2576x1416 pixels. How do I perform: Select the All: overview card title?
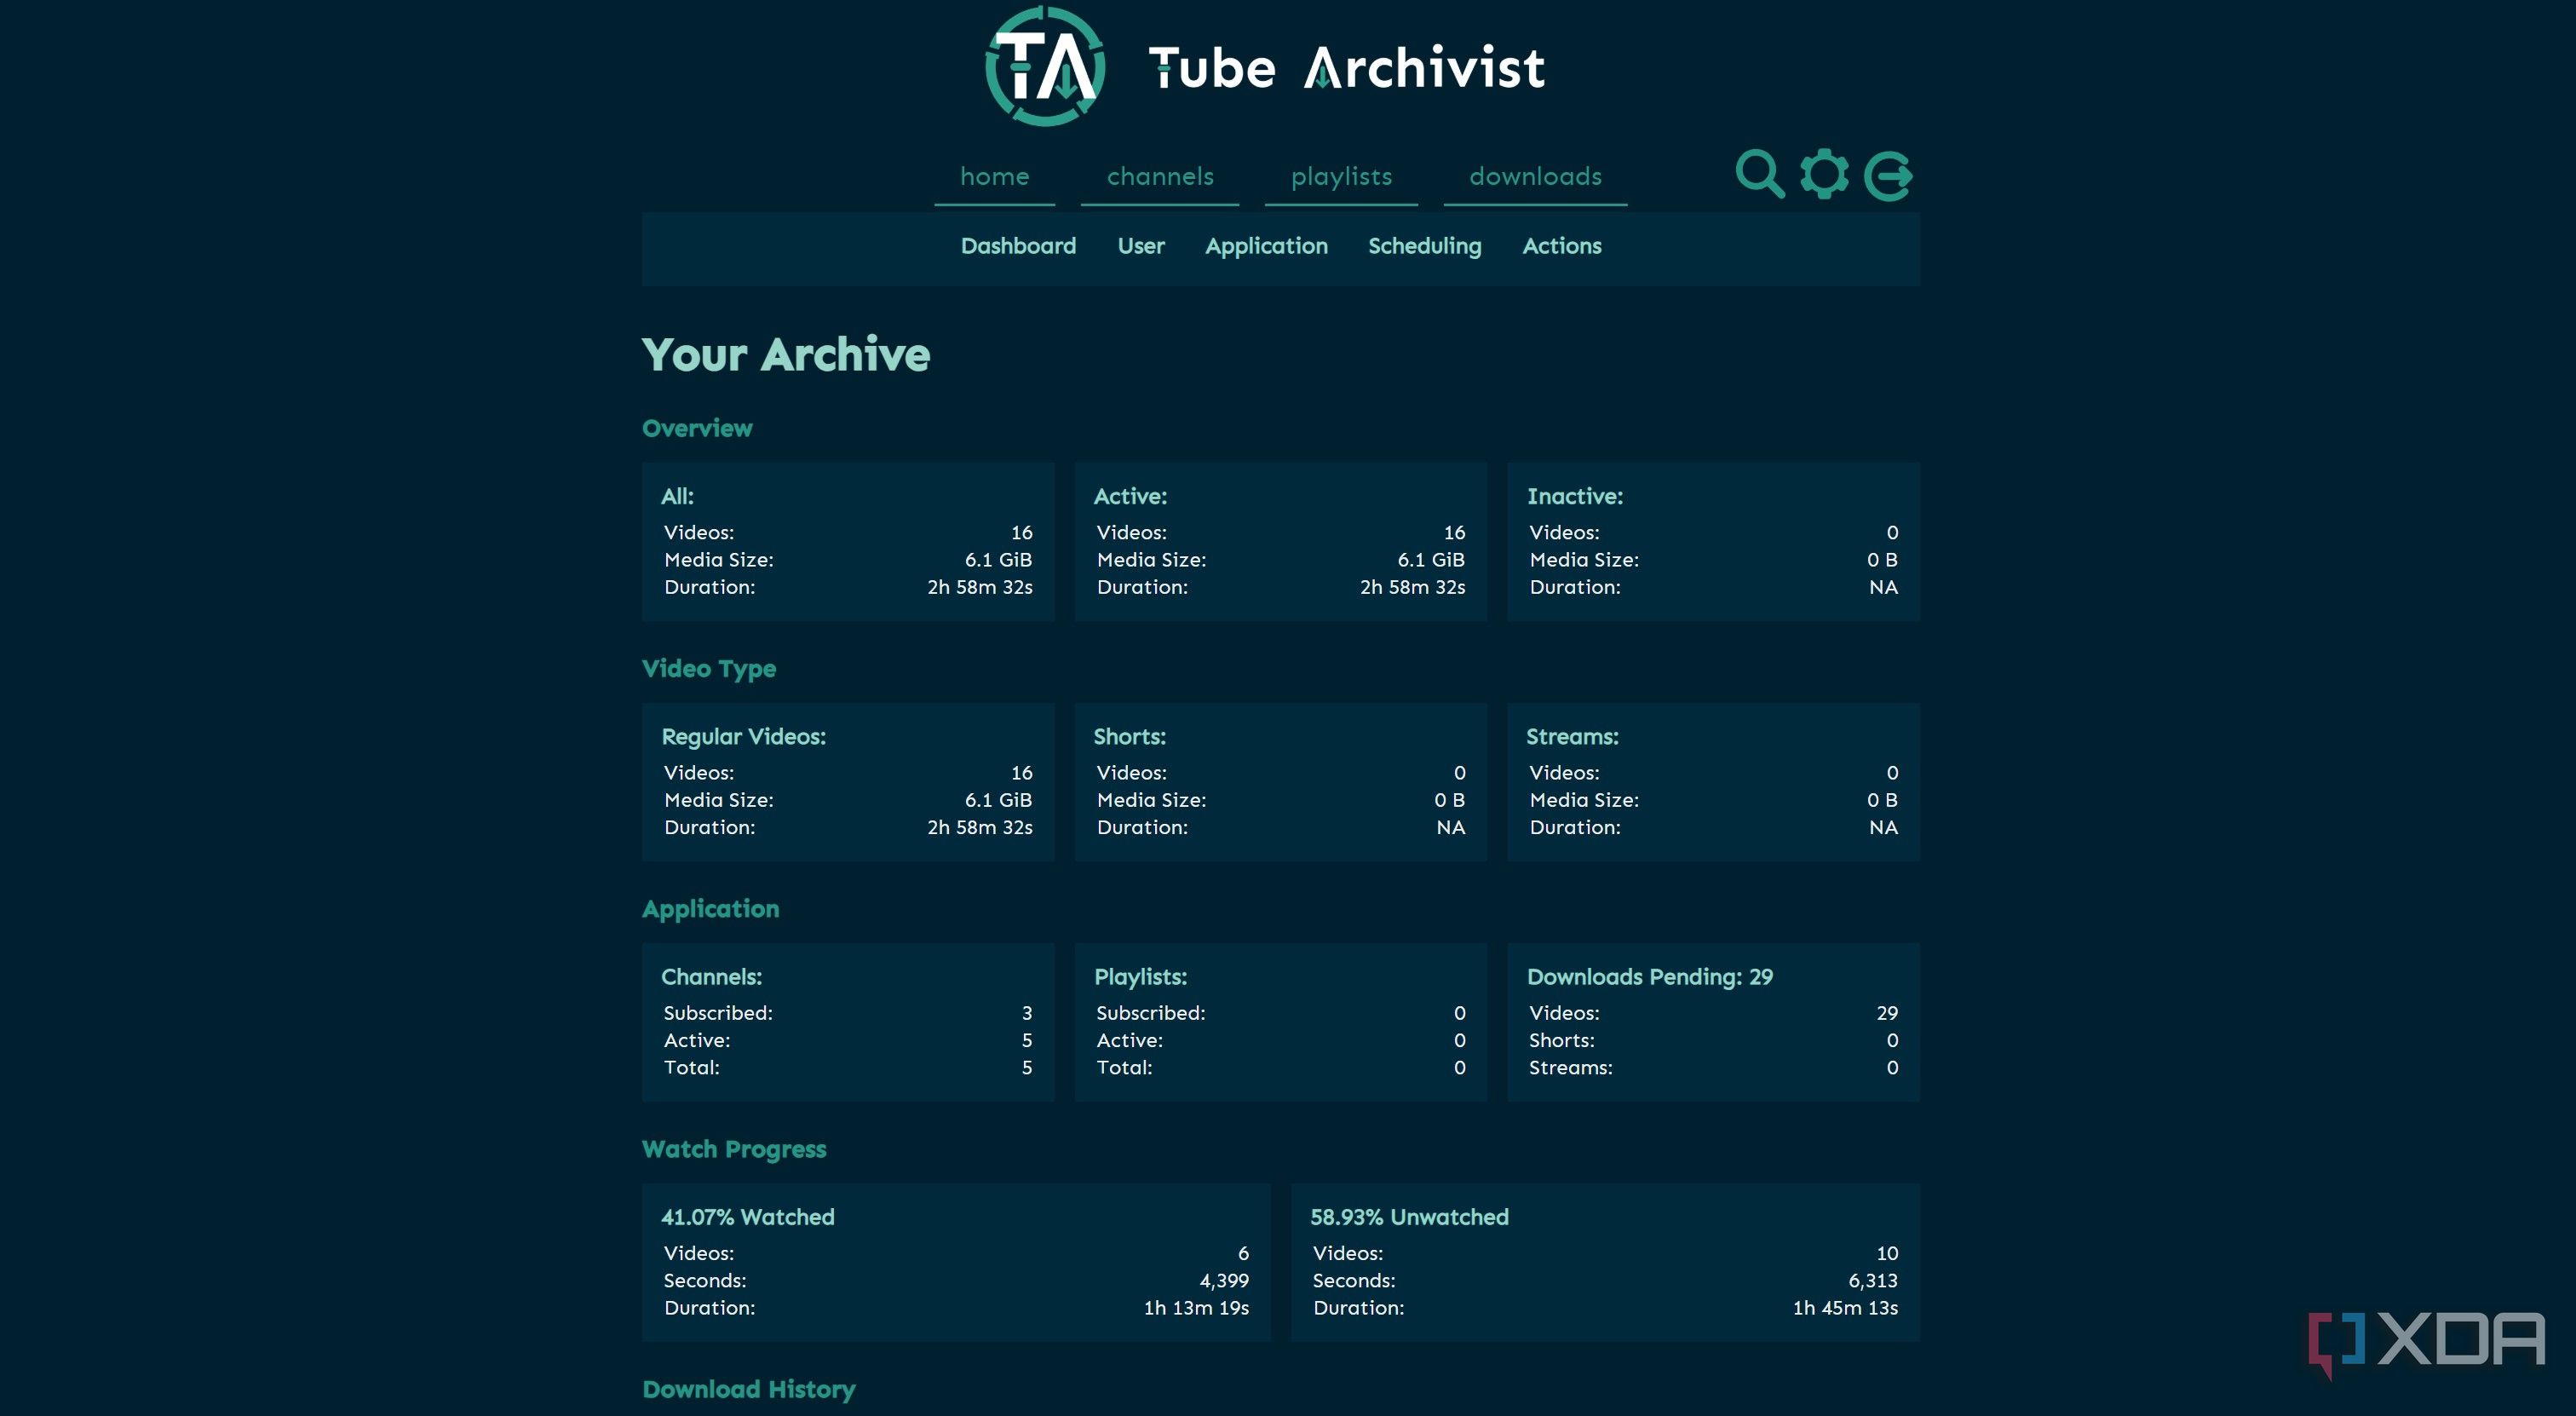click(677, 496)
